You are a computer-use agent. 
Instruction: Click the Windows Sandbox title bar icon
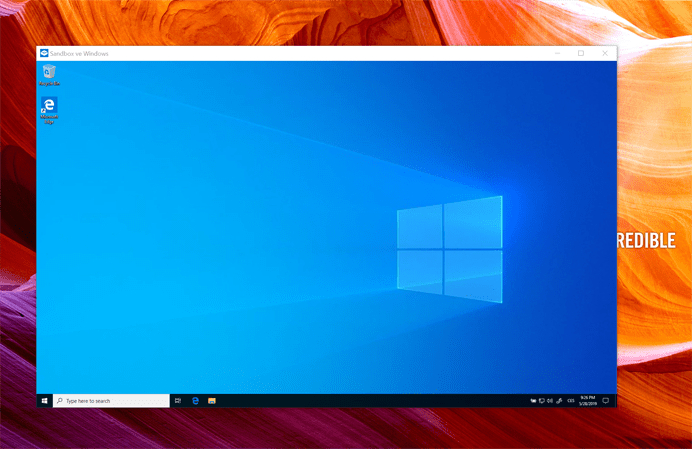[43, 53]
